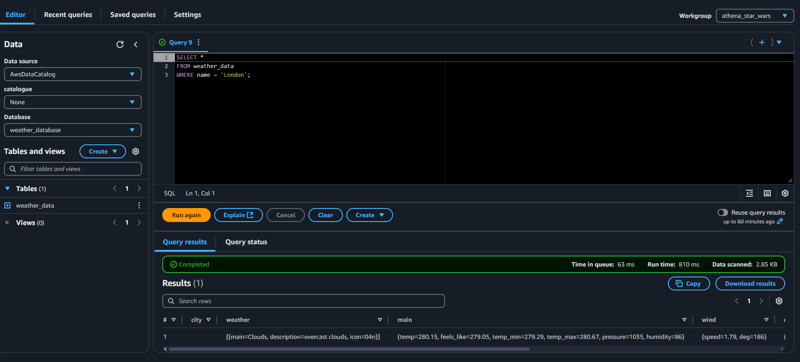
Task: Refresh the Data panel
Action: click(120, 44)
